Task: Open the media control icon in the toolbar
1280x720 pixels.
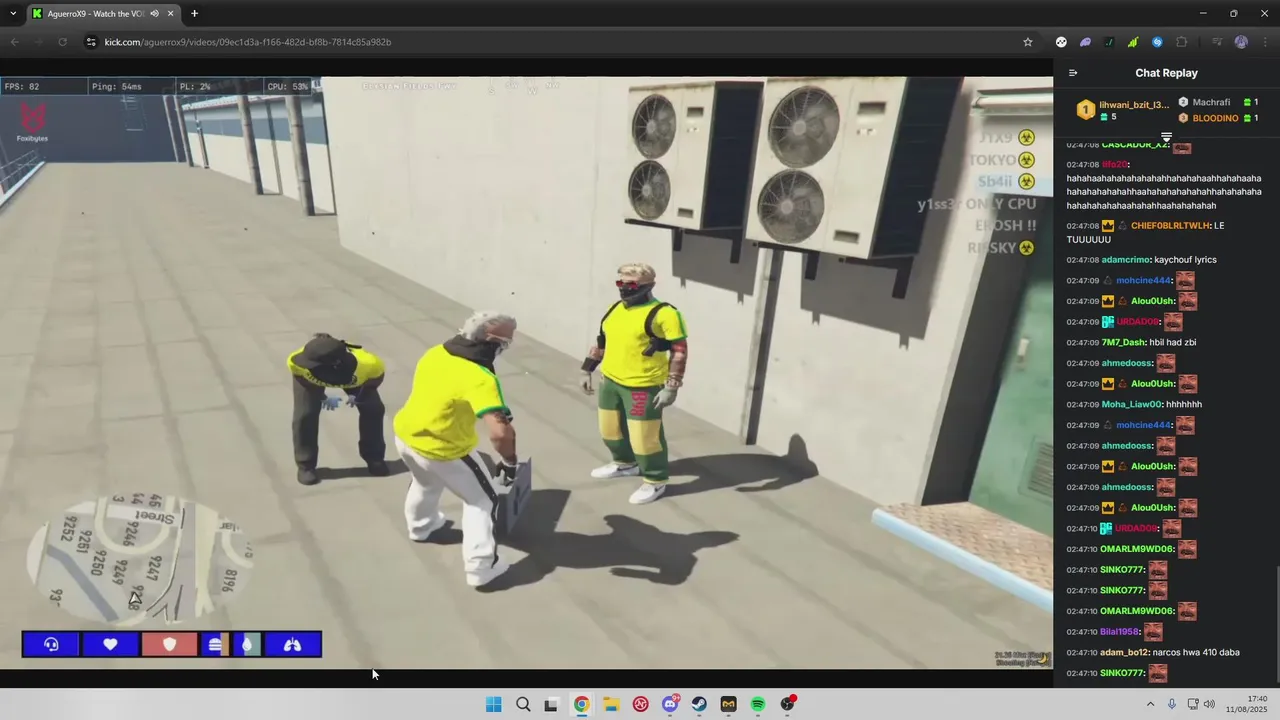Action: [1217, 42]
